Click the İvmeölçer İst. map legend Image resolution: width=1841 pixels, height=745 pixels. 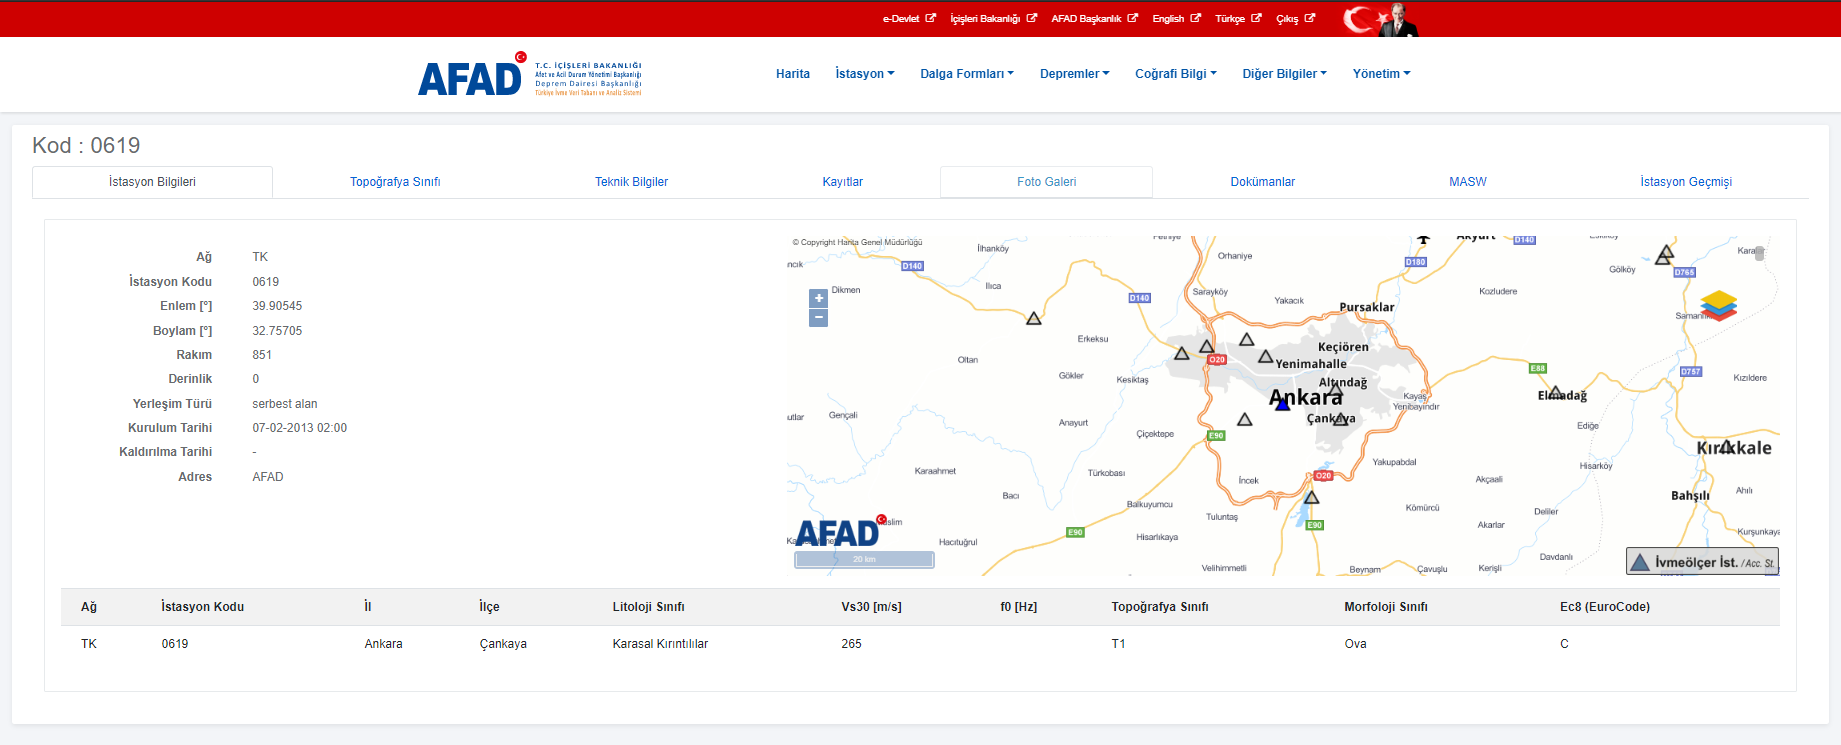1702,562
